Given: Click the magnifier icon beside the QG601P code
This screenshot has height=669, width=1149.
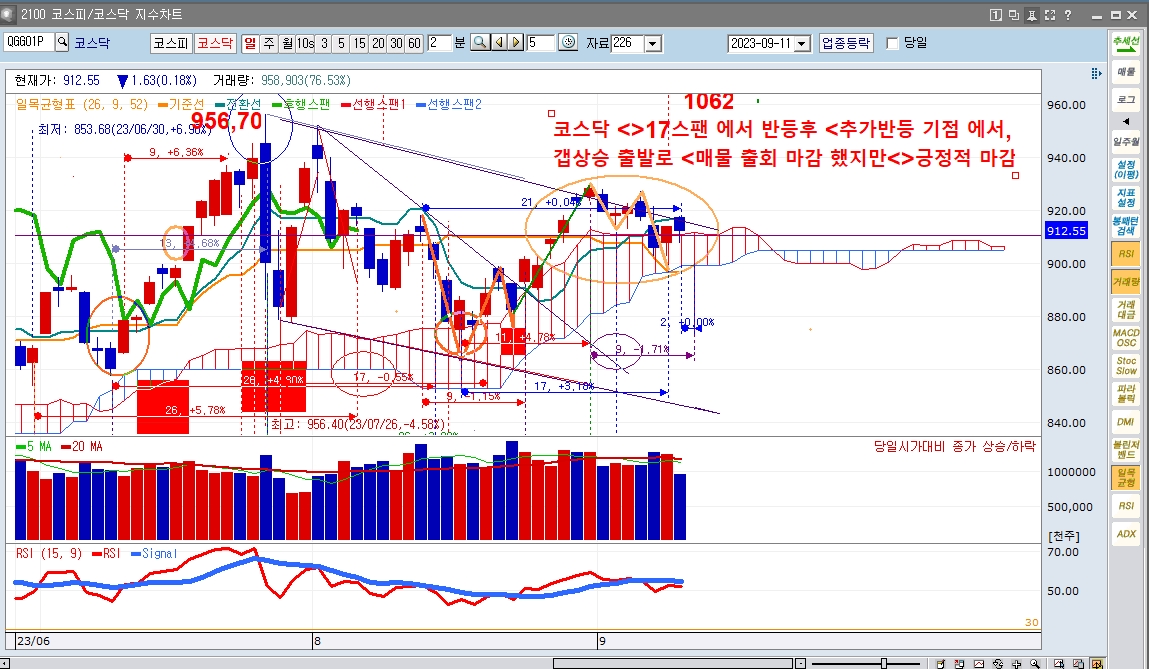Looking at the screenshot, I should click(x=62, y=42).
